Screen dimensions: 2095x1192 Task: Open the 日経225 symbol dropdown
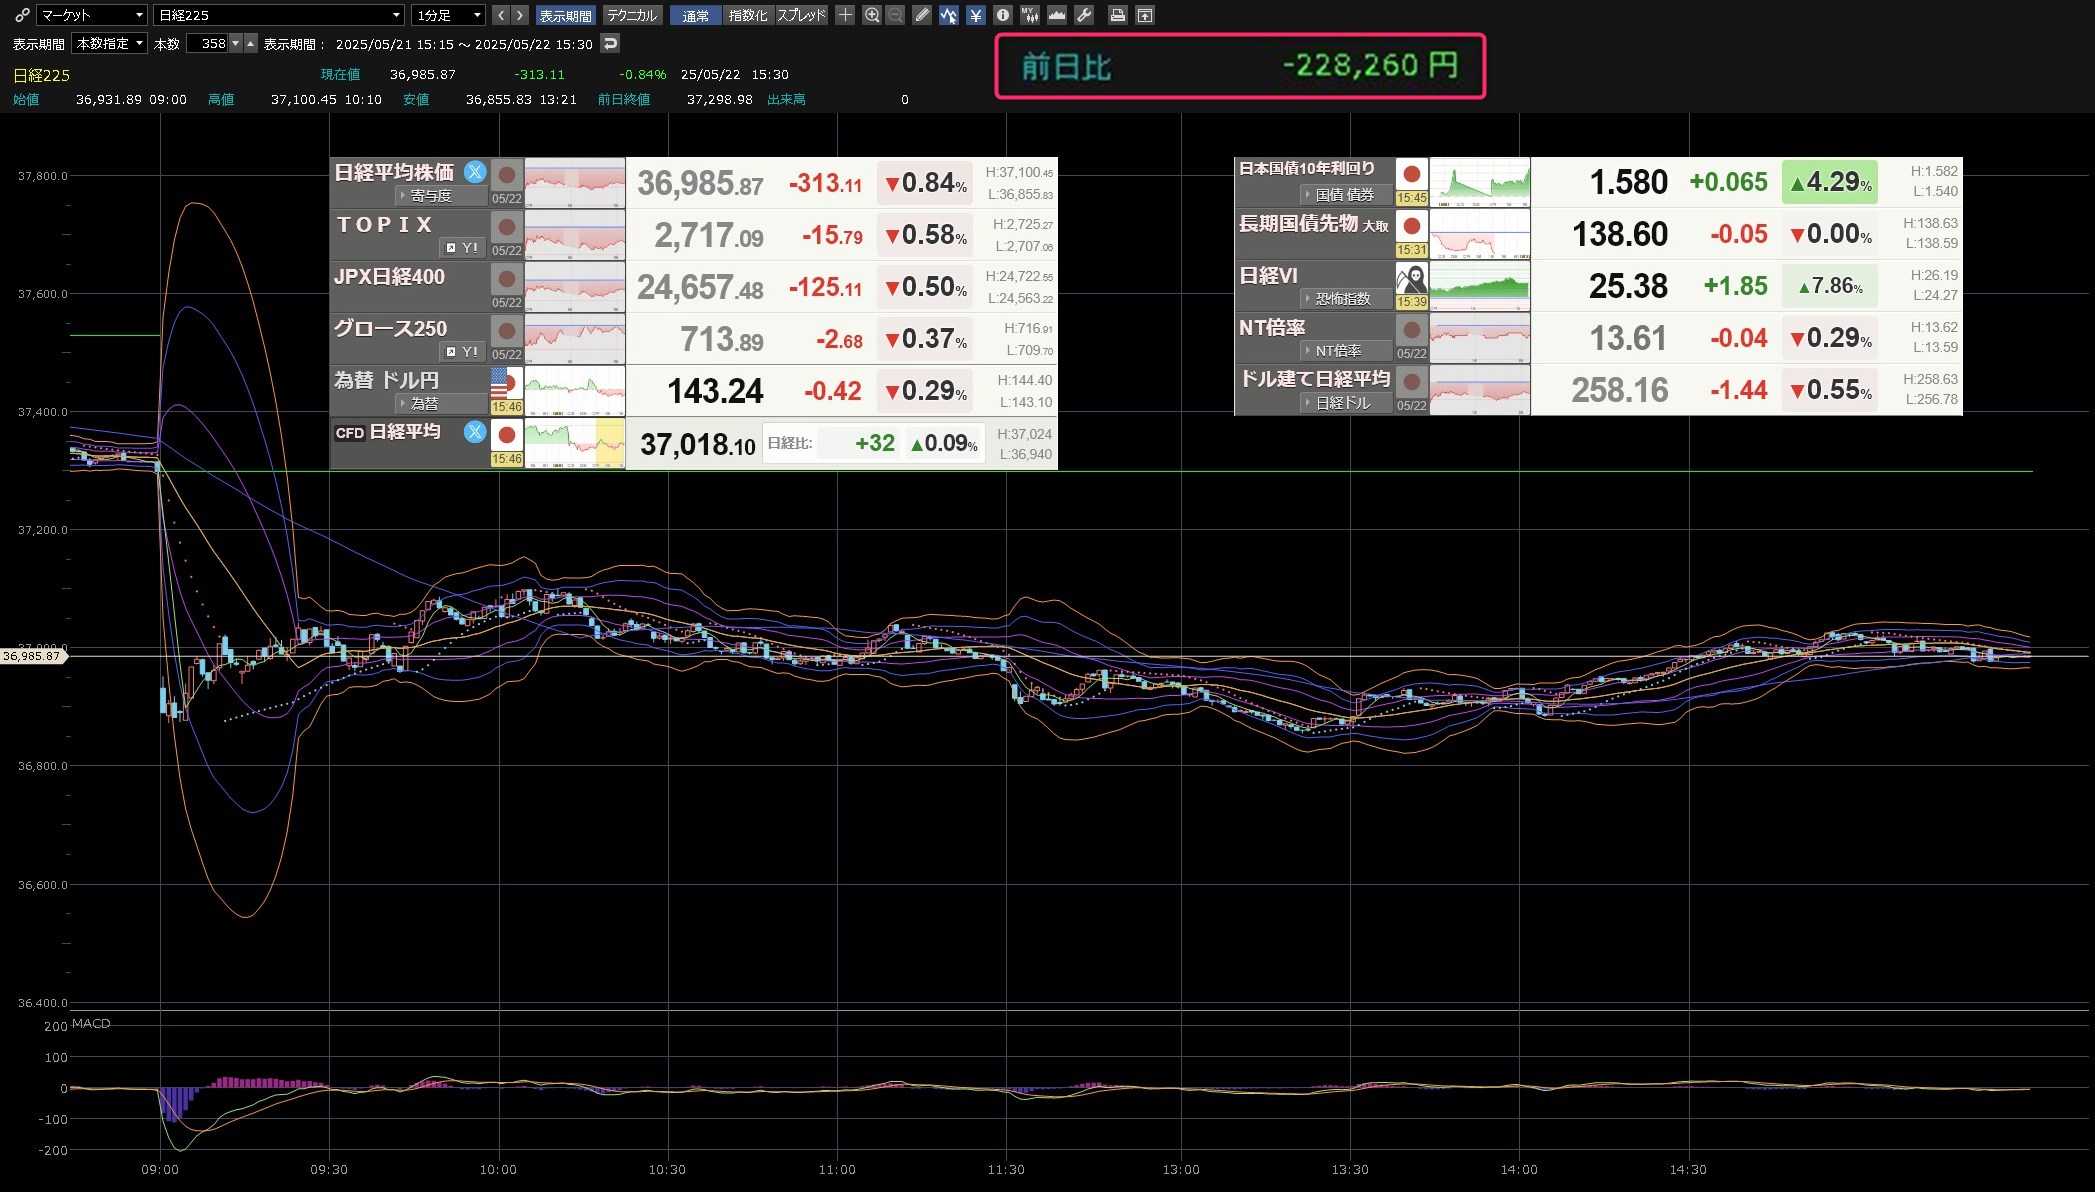279,15
